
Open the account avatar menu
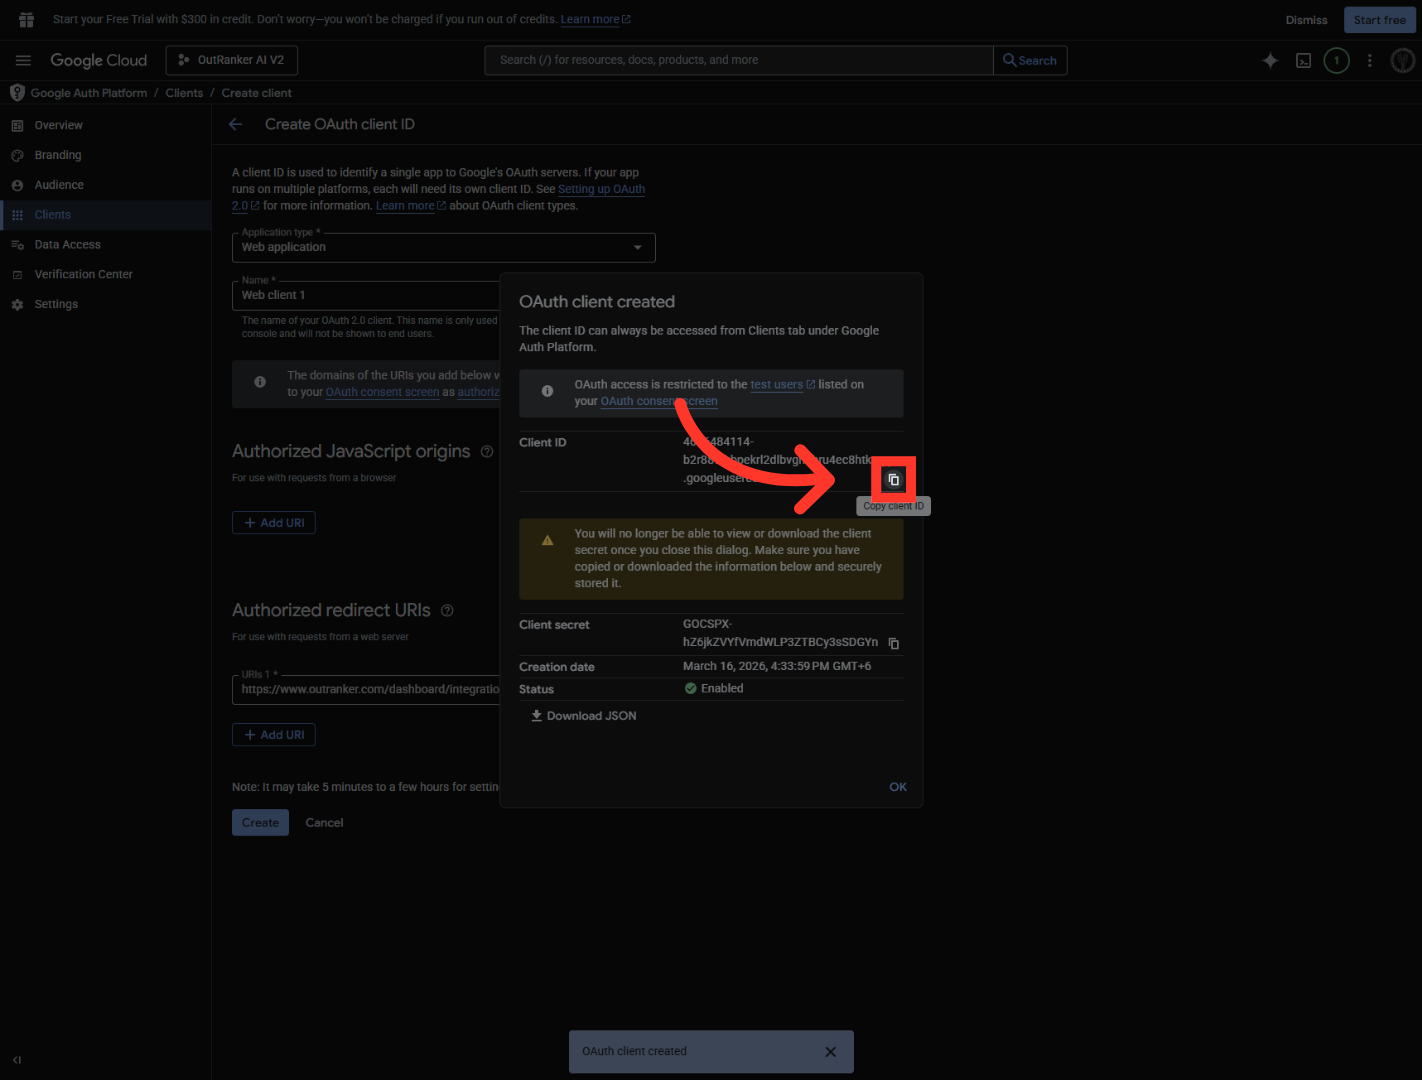[1402, 60]
